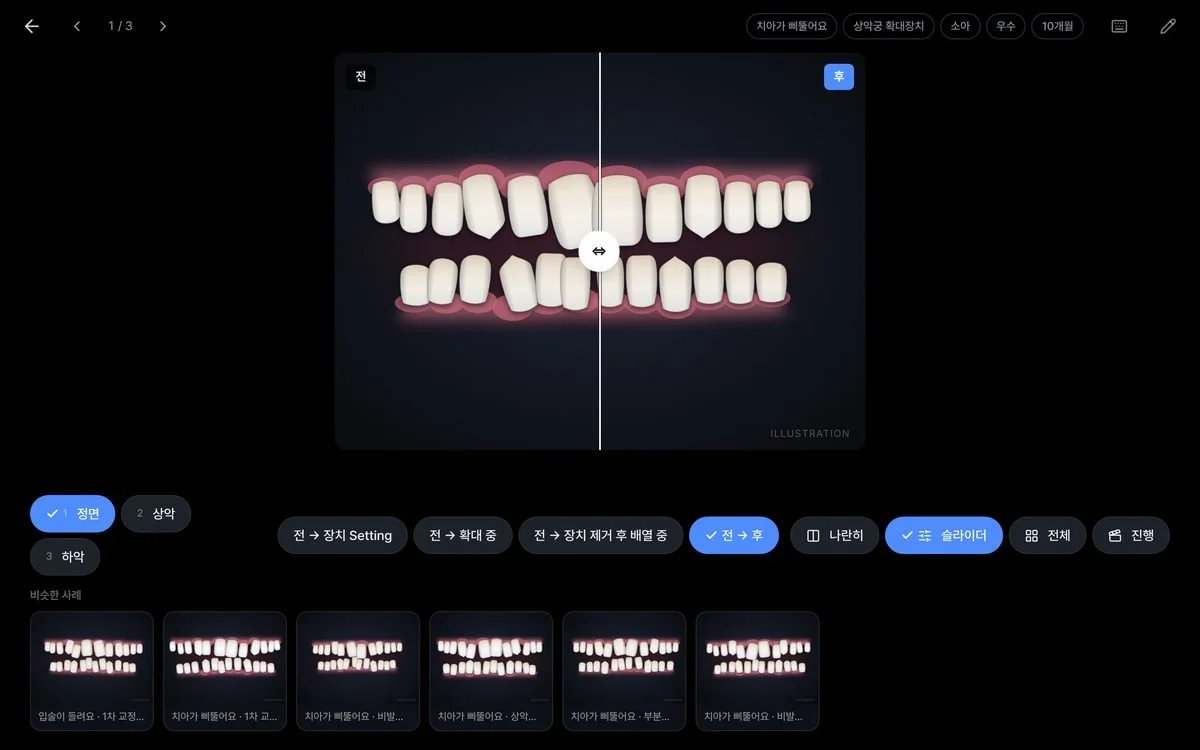This screenshot has height=750, width=1200.
Task: Select 전 → 확대 중 stage
Action: (463, 535)
